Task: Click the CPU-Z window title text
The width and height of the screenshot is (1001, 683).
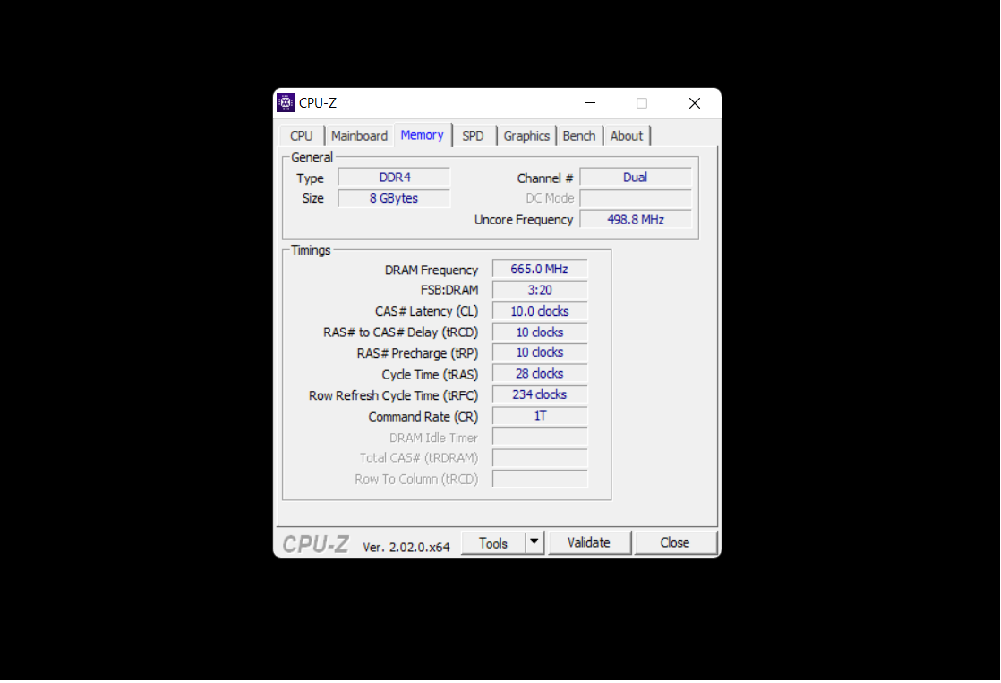Action: (x=317, y=103)
